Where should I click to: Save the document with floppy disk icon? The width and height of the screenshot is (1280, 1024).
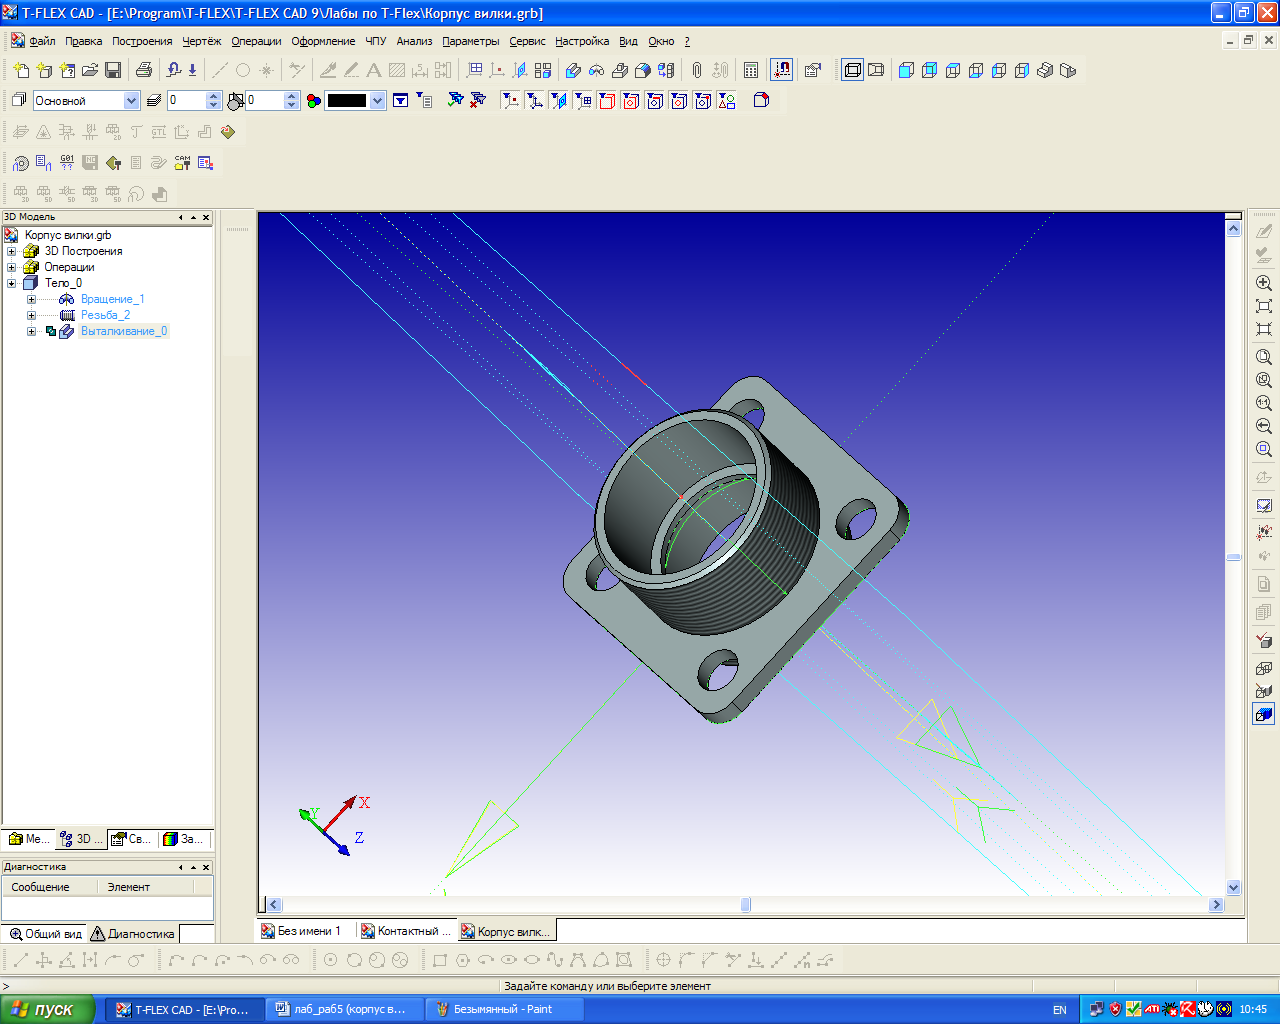tap(113, 70)
